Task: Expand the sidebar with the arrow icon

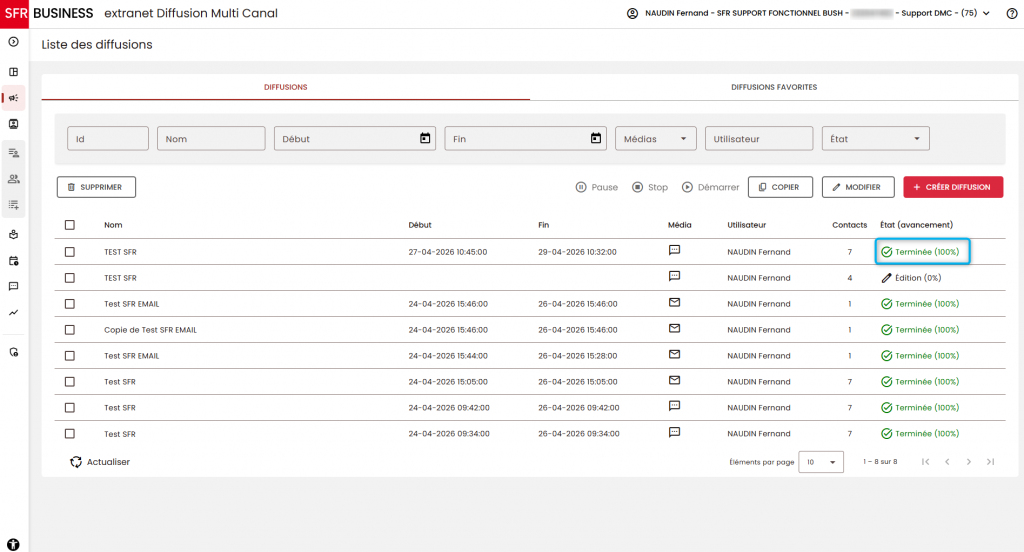Action: pyautogui.click(x=13, y=42)
